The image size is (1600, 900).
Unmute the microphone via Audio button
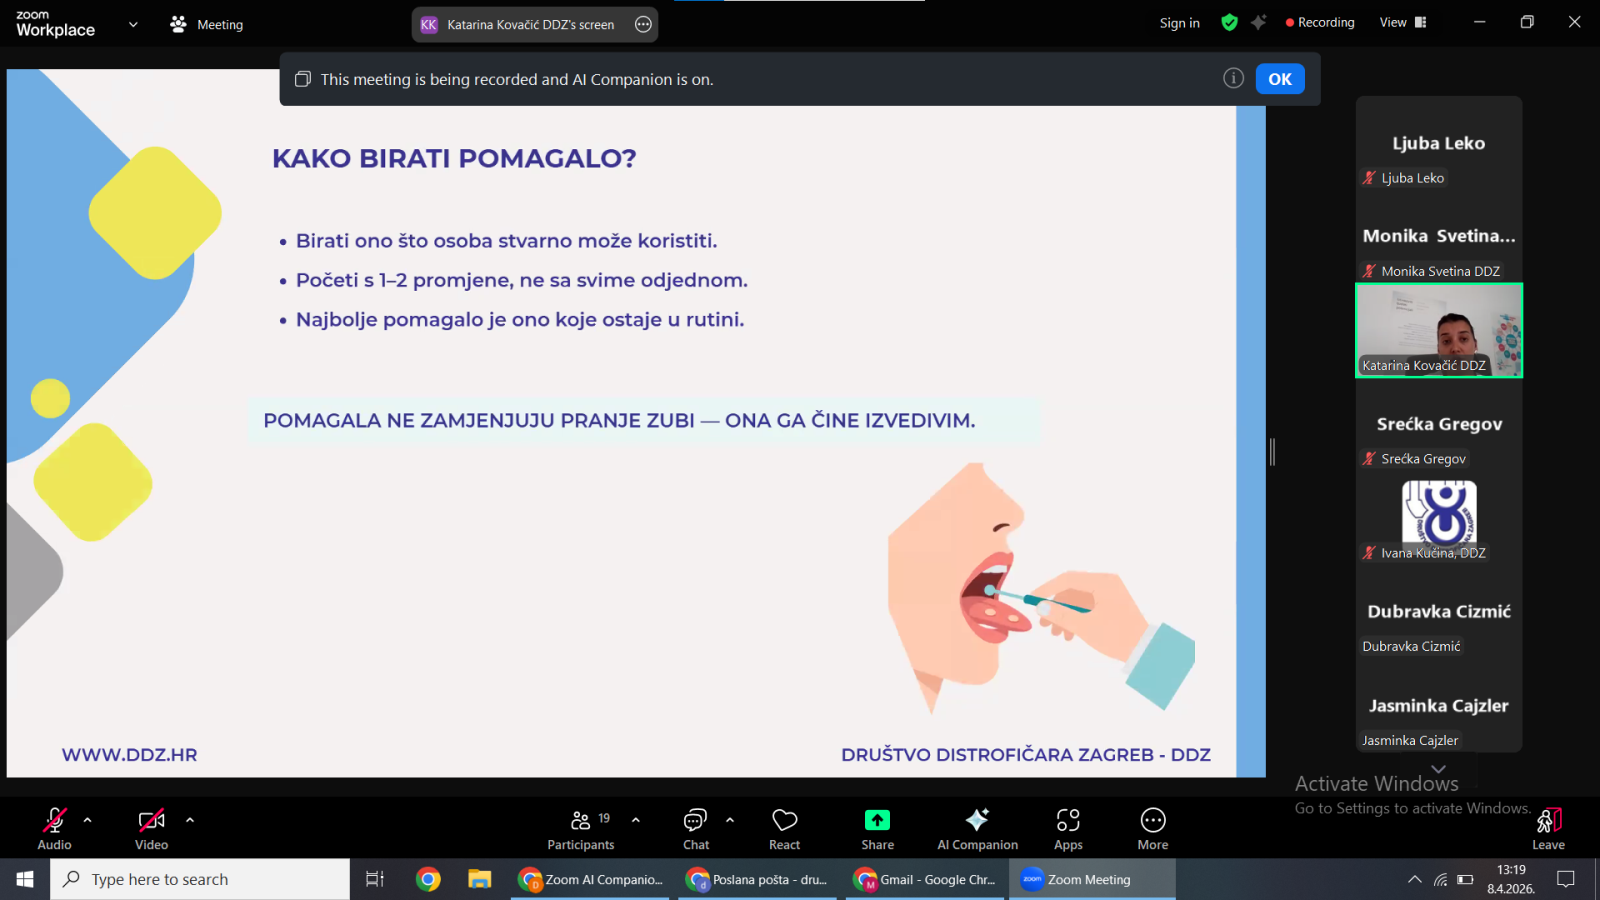pos(55,829)
